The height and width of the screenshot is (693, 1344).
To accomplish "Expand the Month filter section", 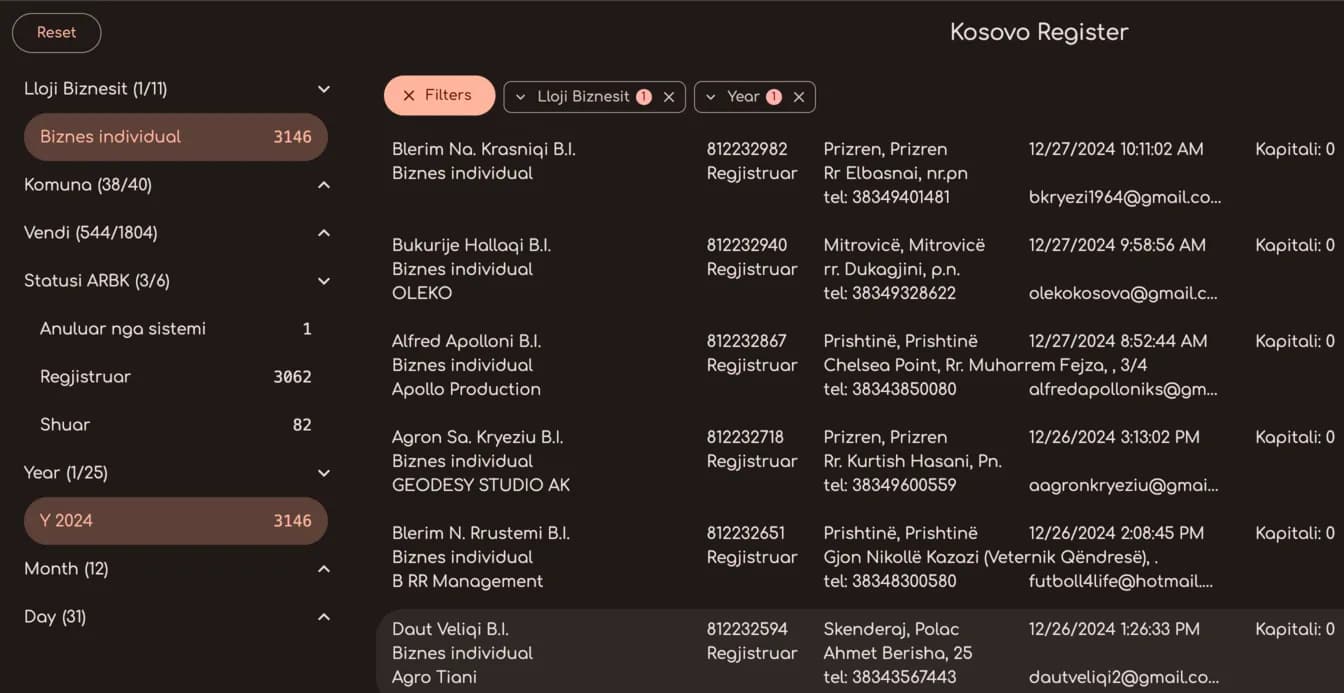I will click(323, 569).
